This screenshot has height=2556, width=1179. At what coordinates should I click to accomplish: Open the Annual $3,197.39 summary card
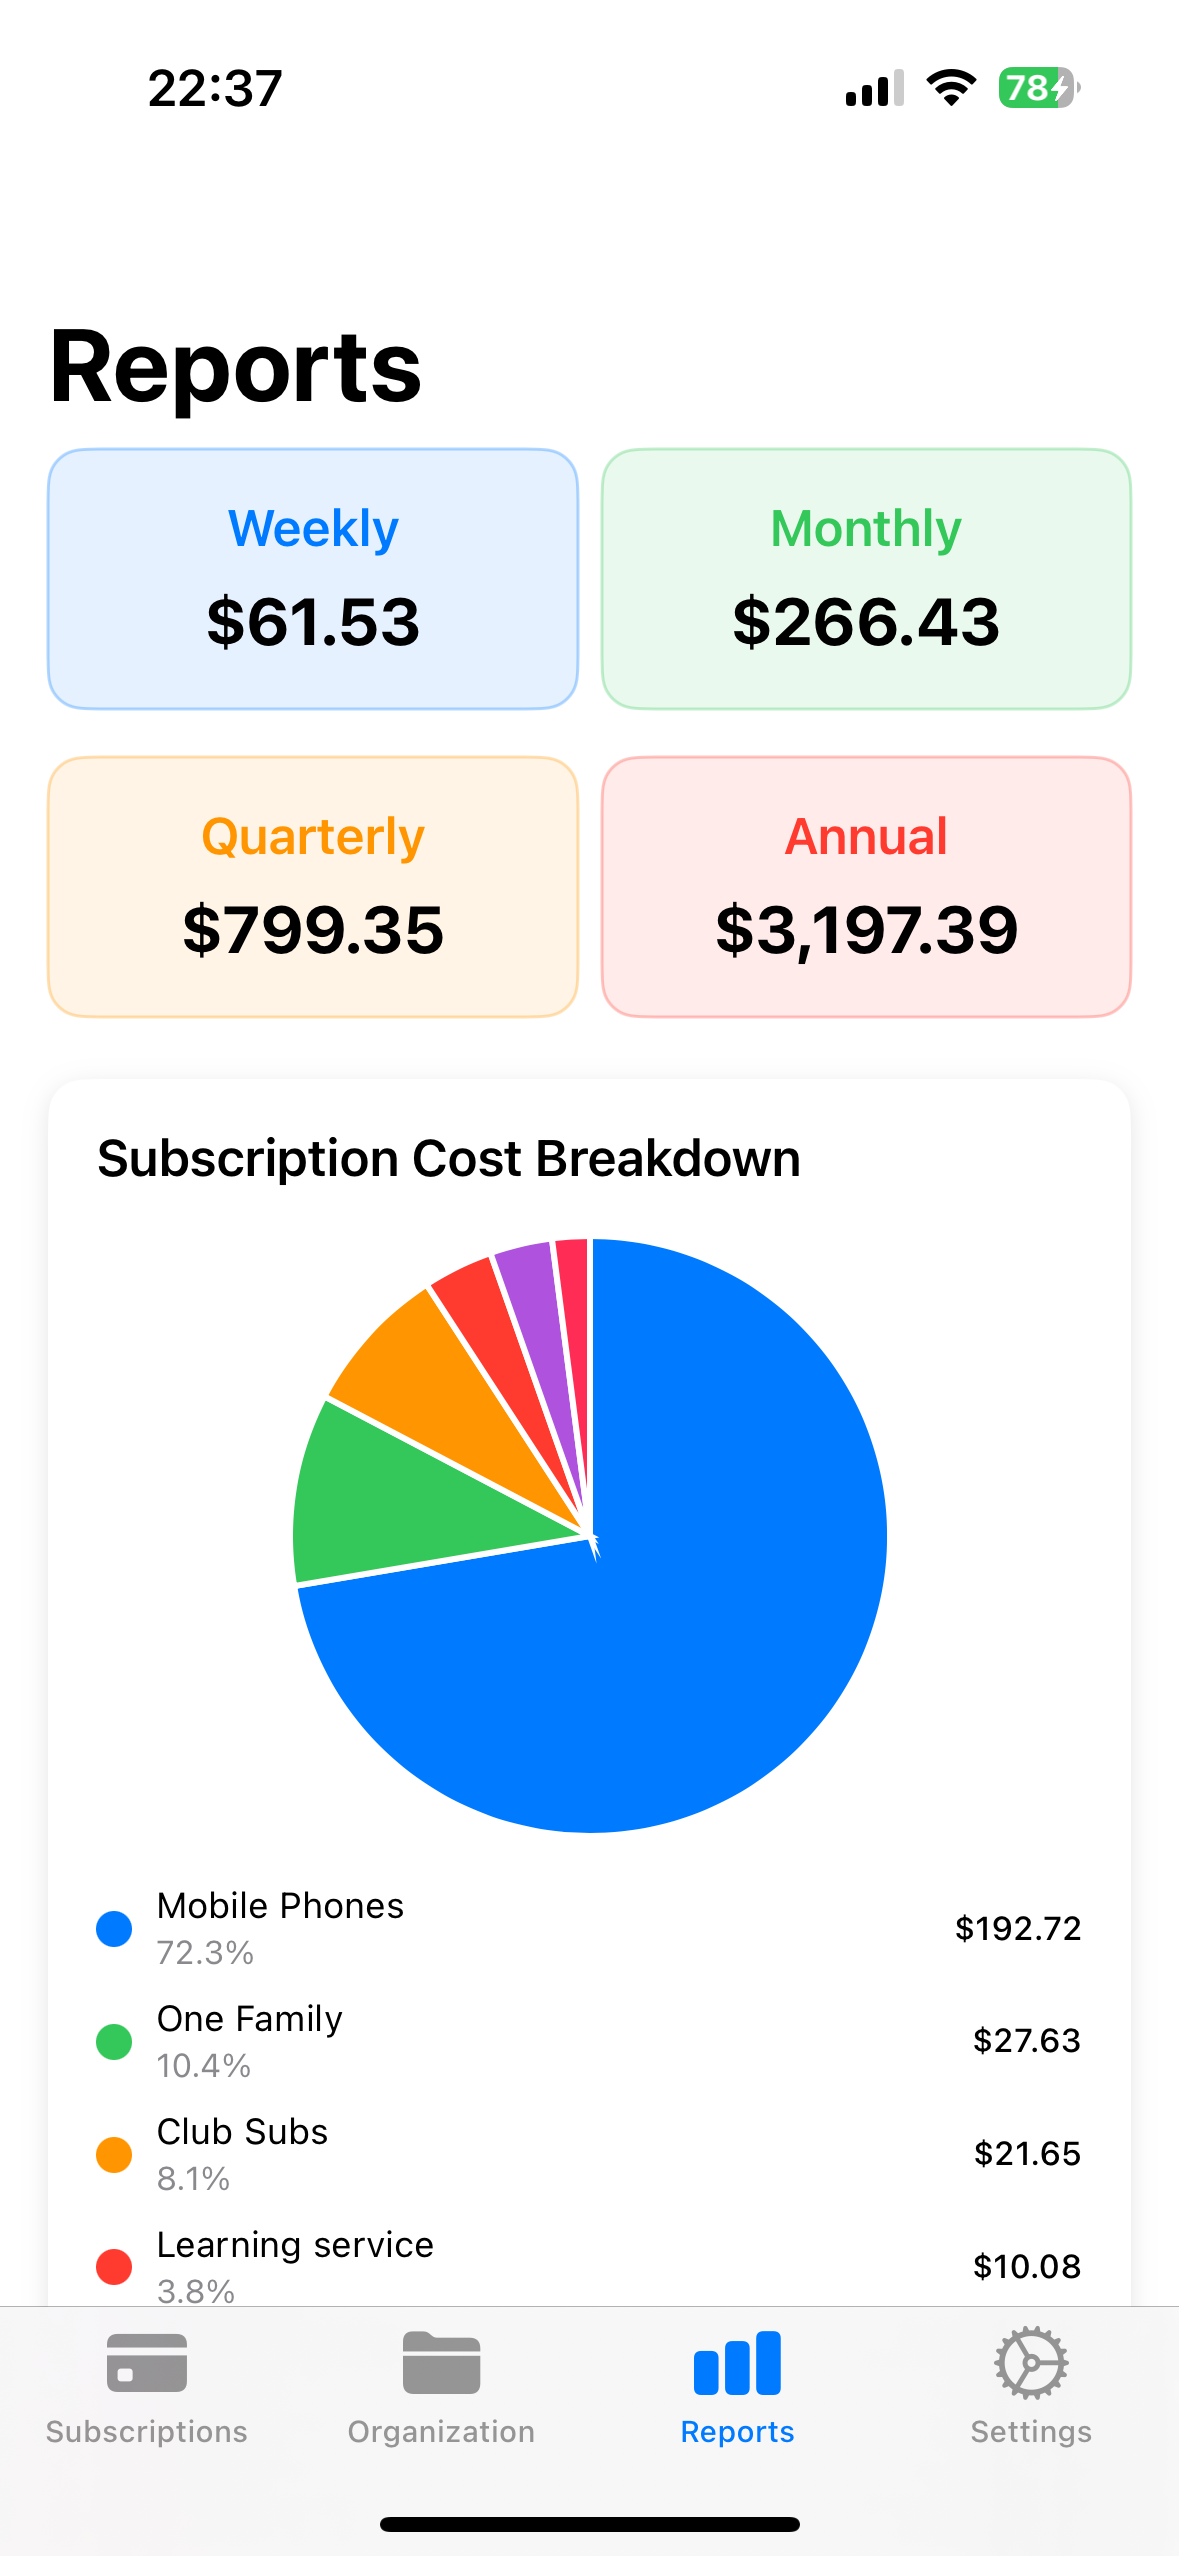click(866, 887)
